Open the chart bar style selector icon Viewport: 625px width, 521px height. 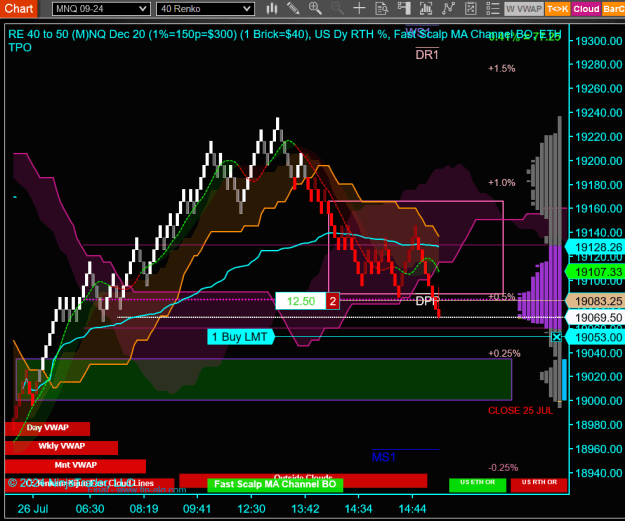pyautogui.click(x=272, y=8)
